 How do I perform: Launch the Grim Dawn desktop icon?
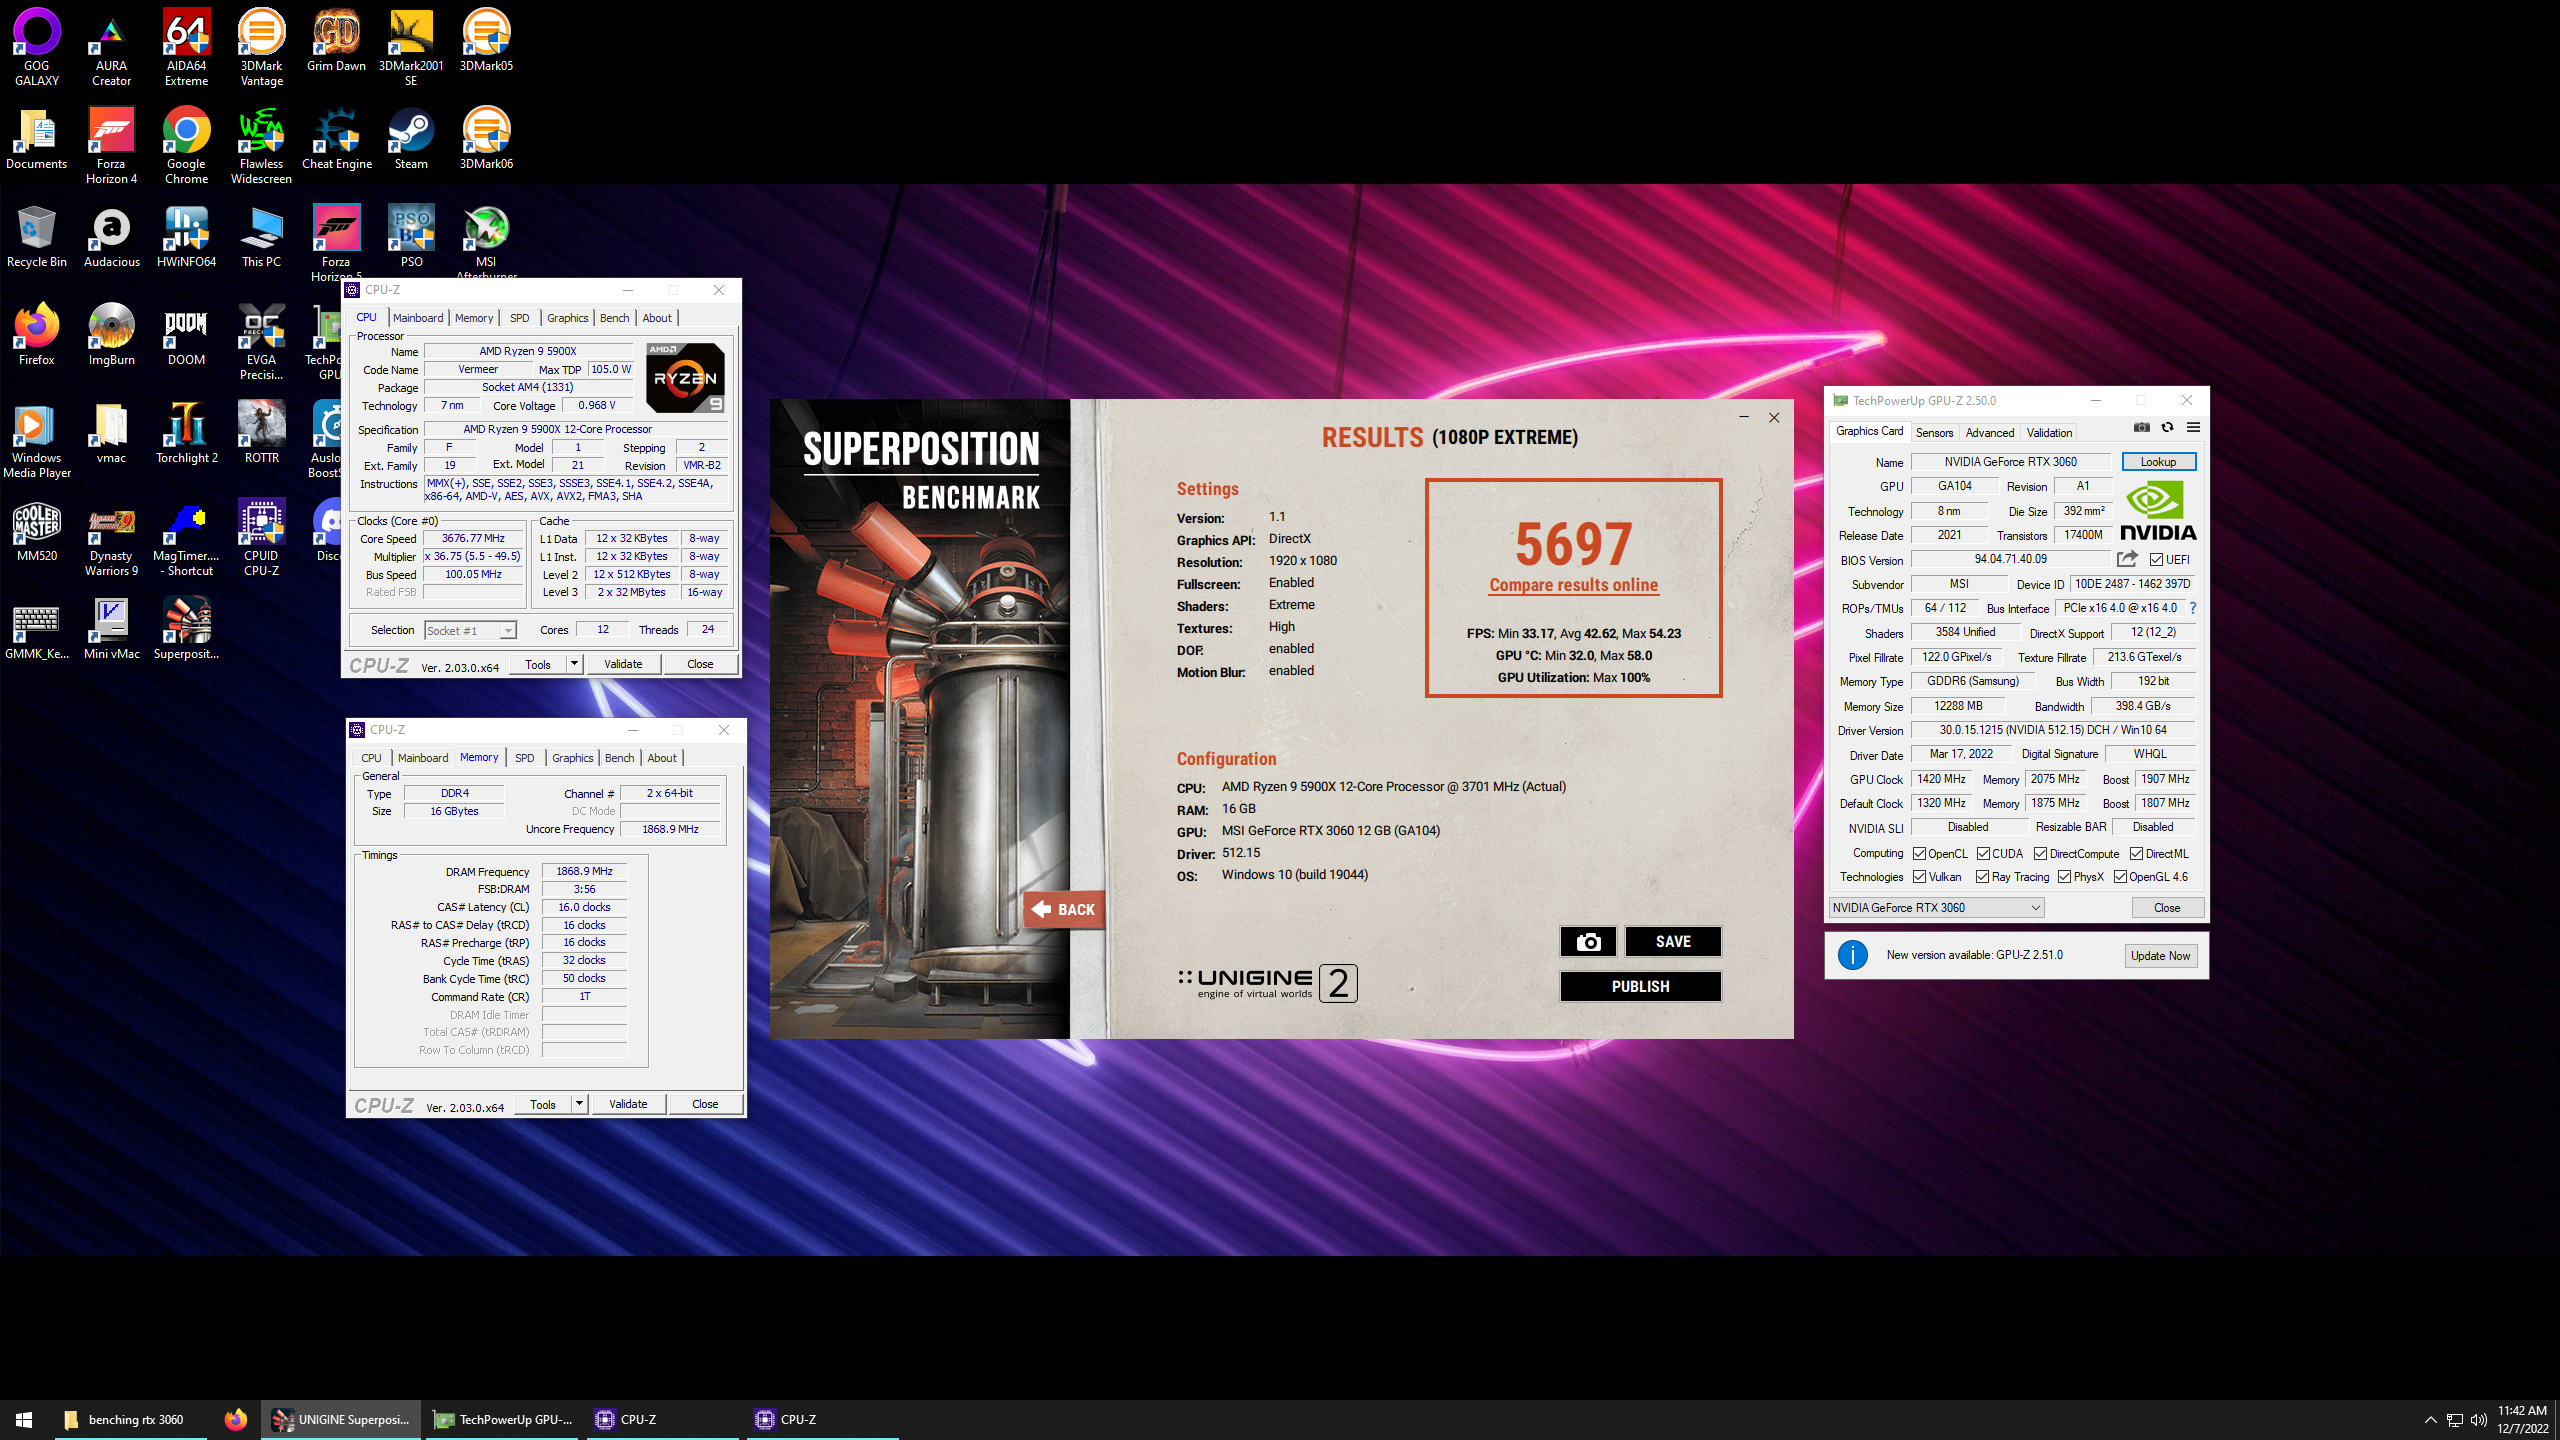(336, 40)
